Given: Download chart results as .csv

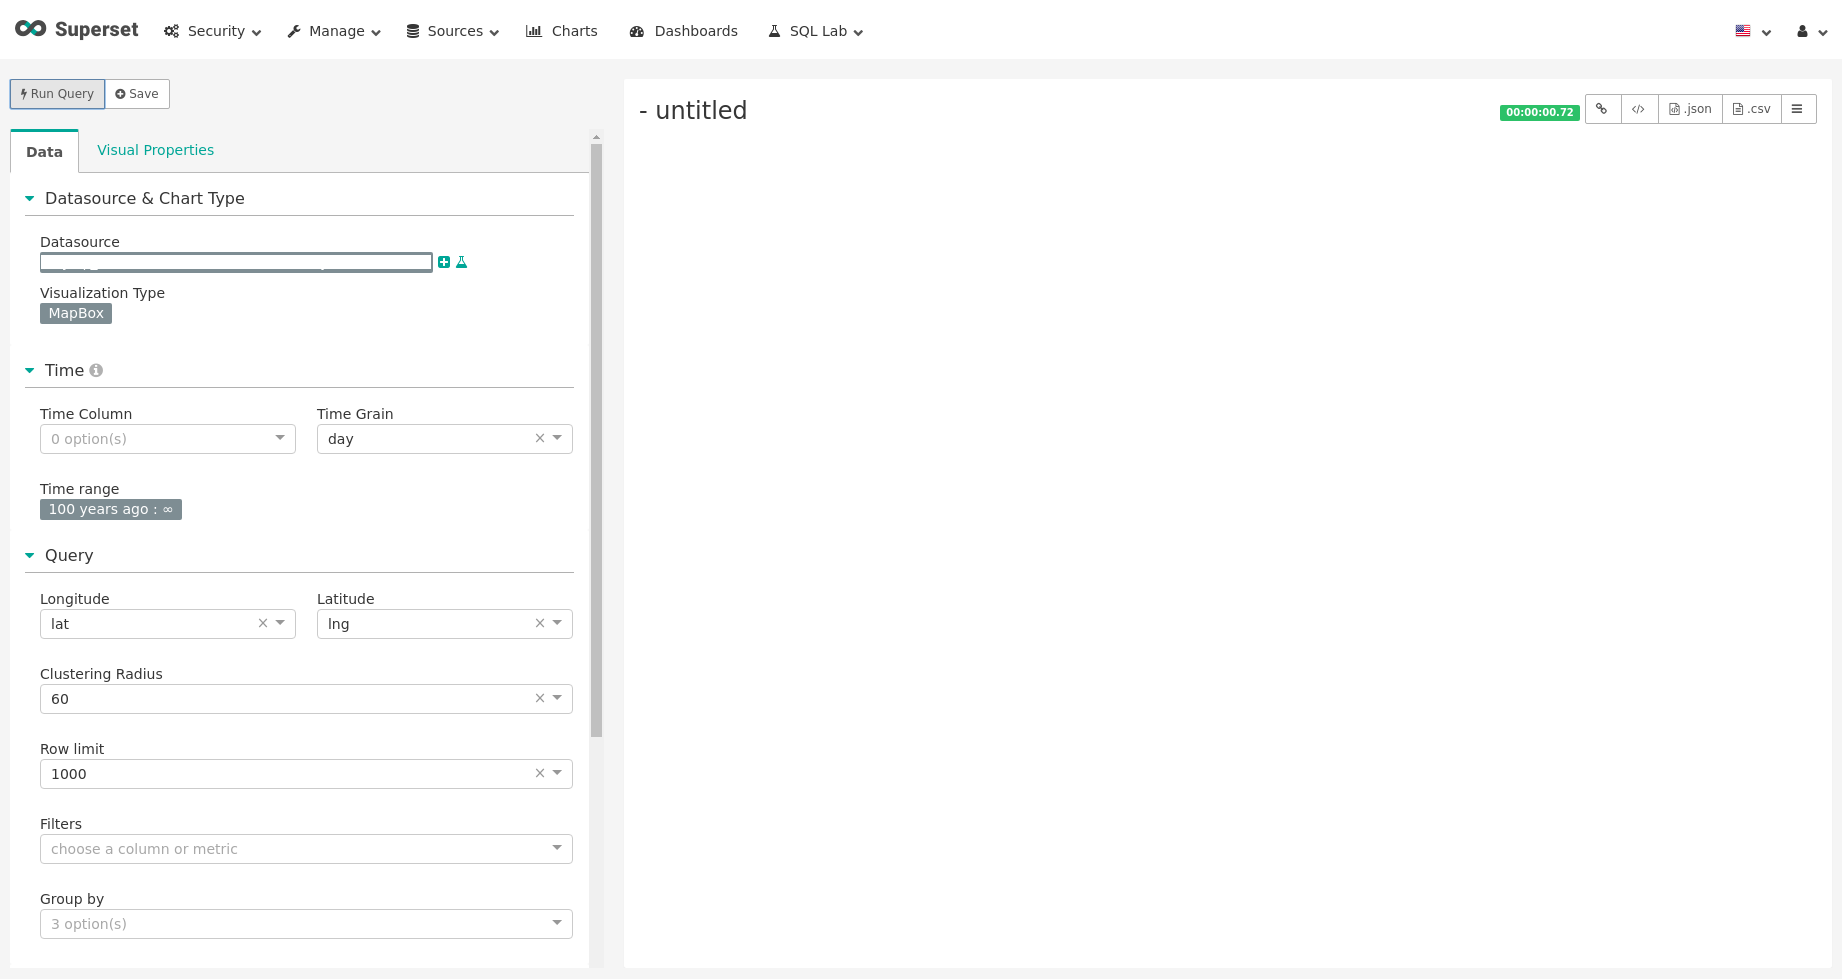Looking at the screenshot, I should 1751,108.
